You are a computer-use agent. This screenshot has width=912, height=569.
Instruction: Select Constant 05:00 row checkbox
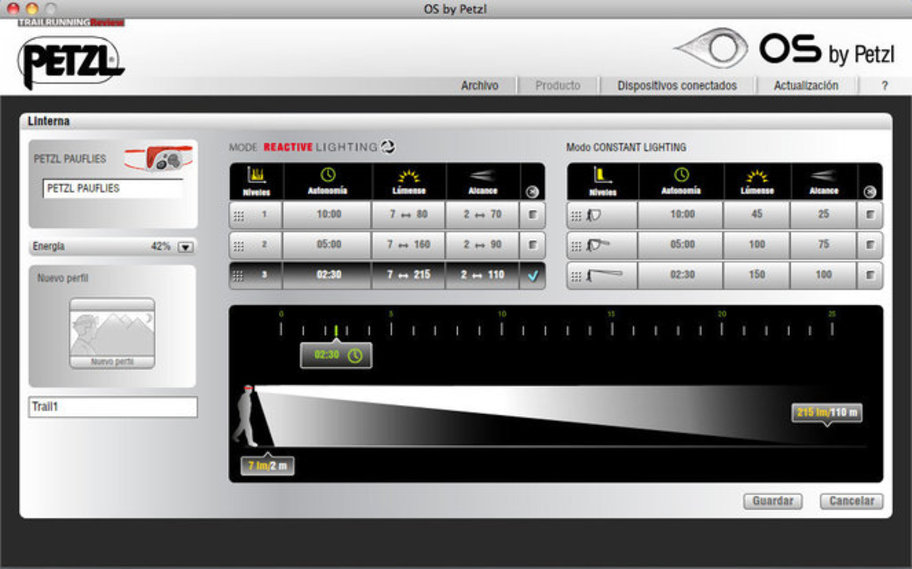point(870,245)
